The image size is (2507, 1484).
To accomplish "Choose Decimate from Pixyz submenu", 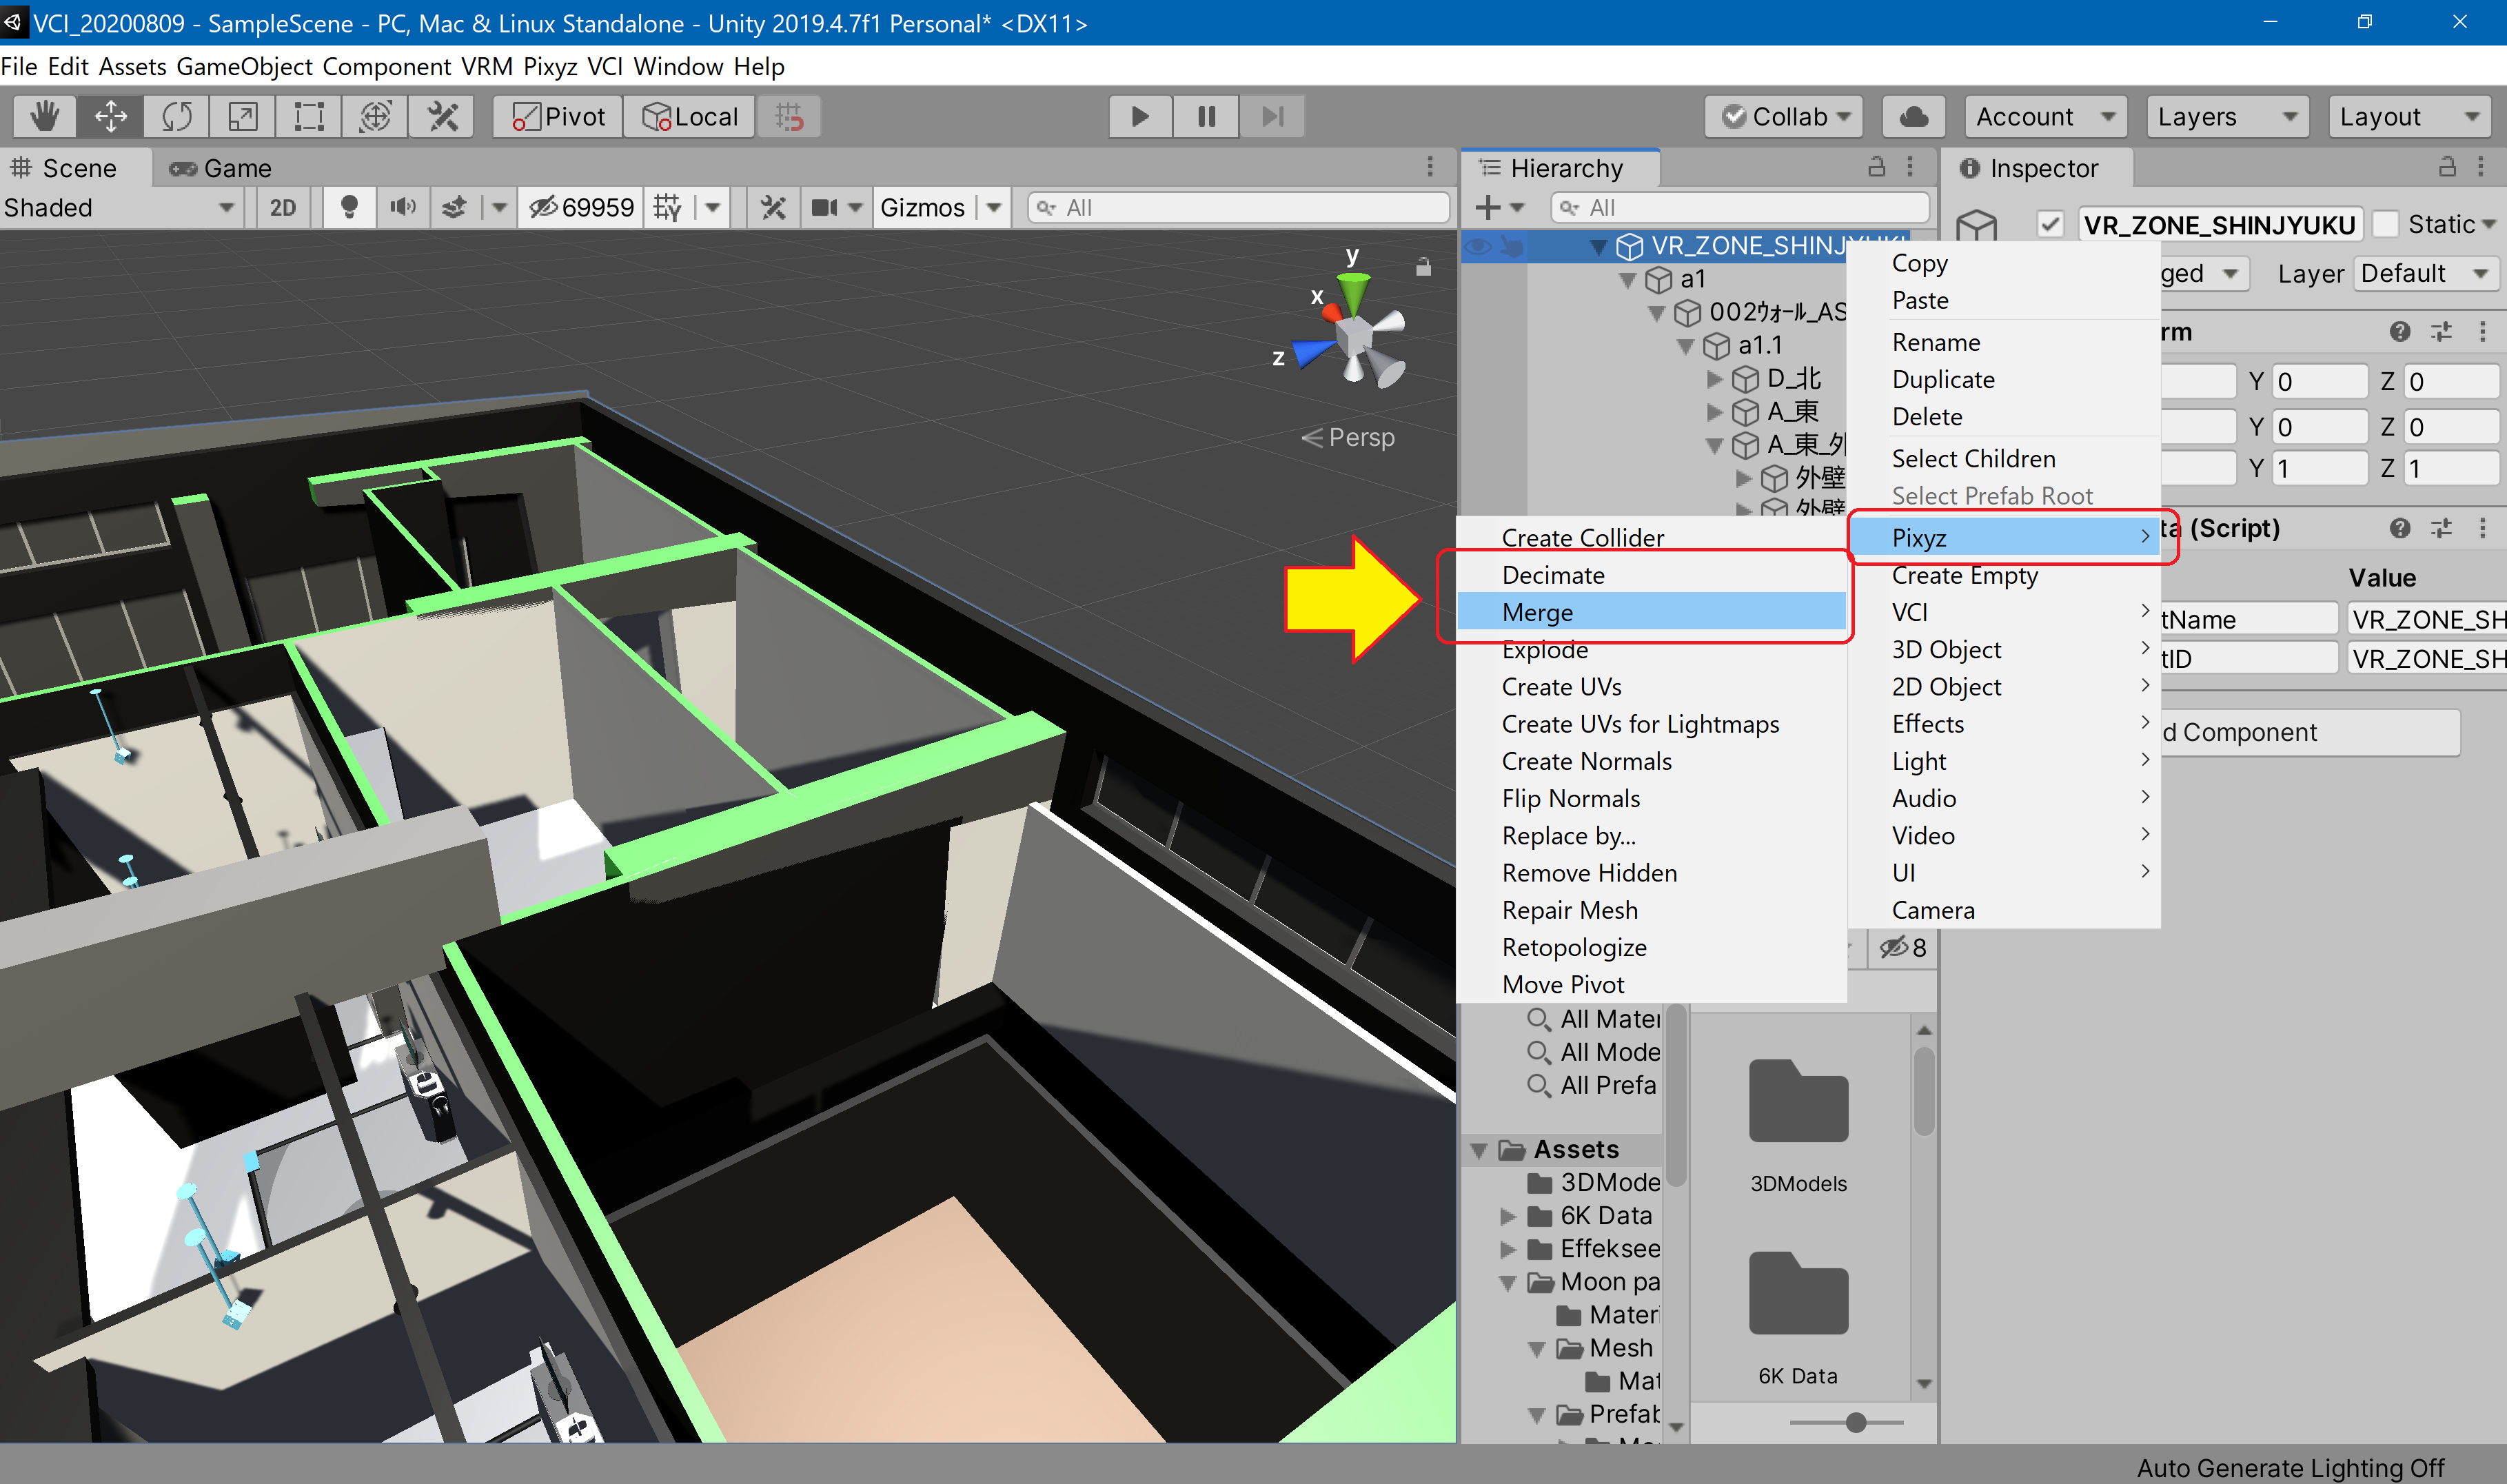I will coord(1651,575).
